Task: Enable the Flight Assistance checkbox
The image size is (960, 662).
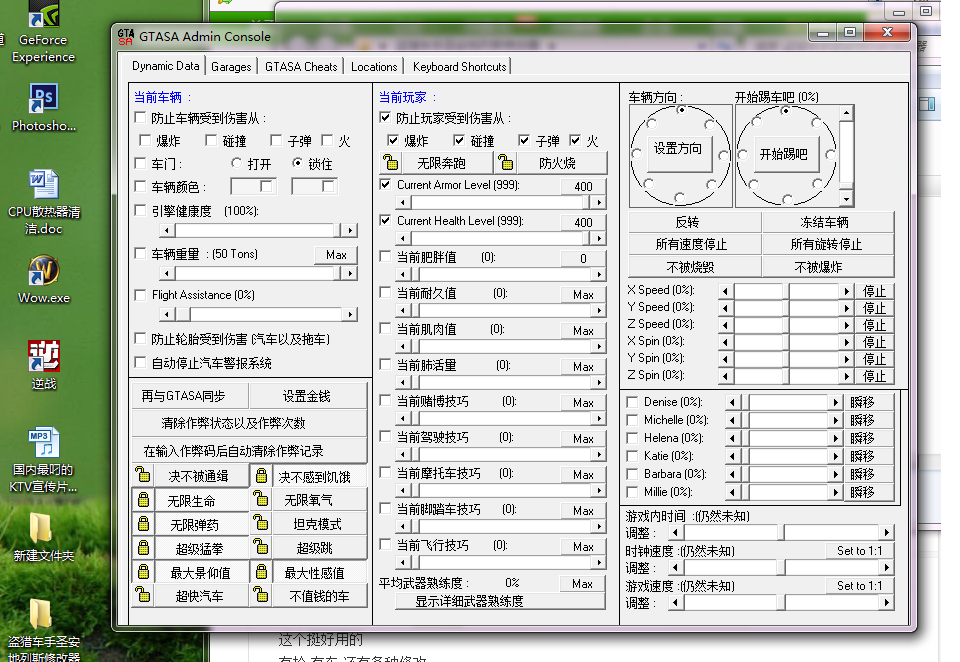Action: pos(140,295)
